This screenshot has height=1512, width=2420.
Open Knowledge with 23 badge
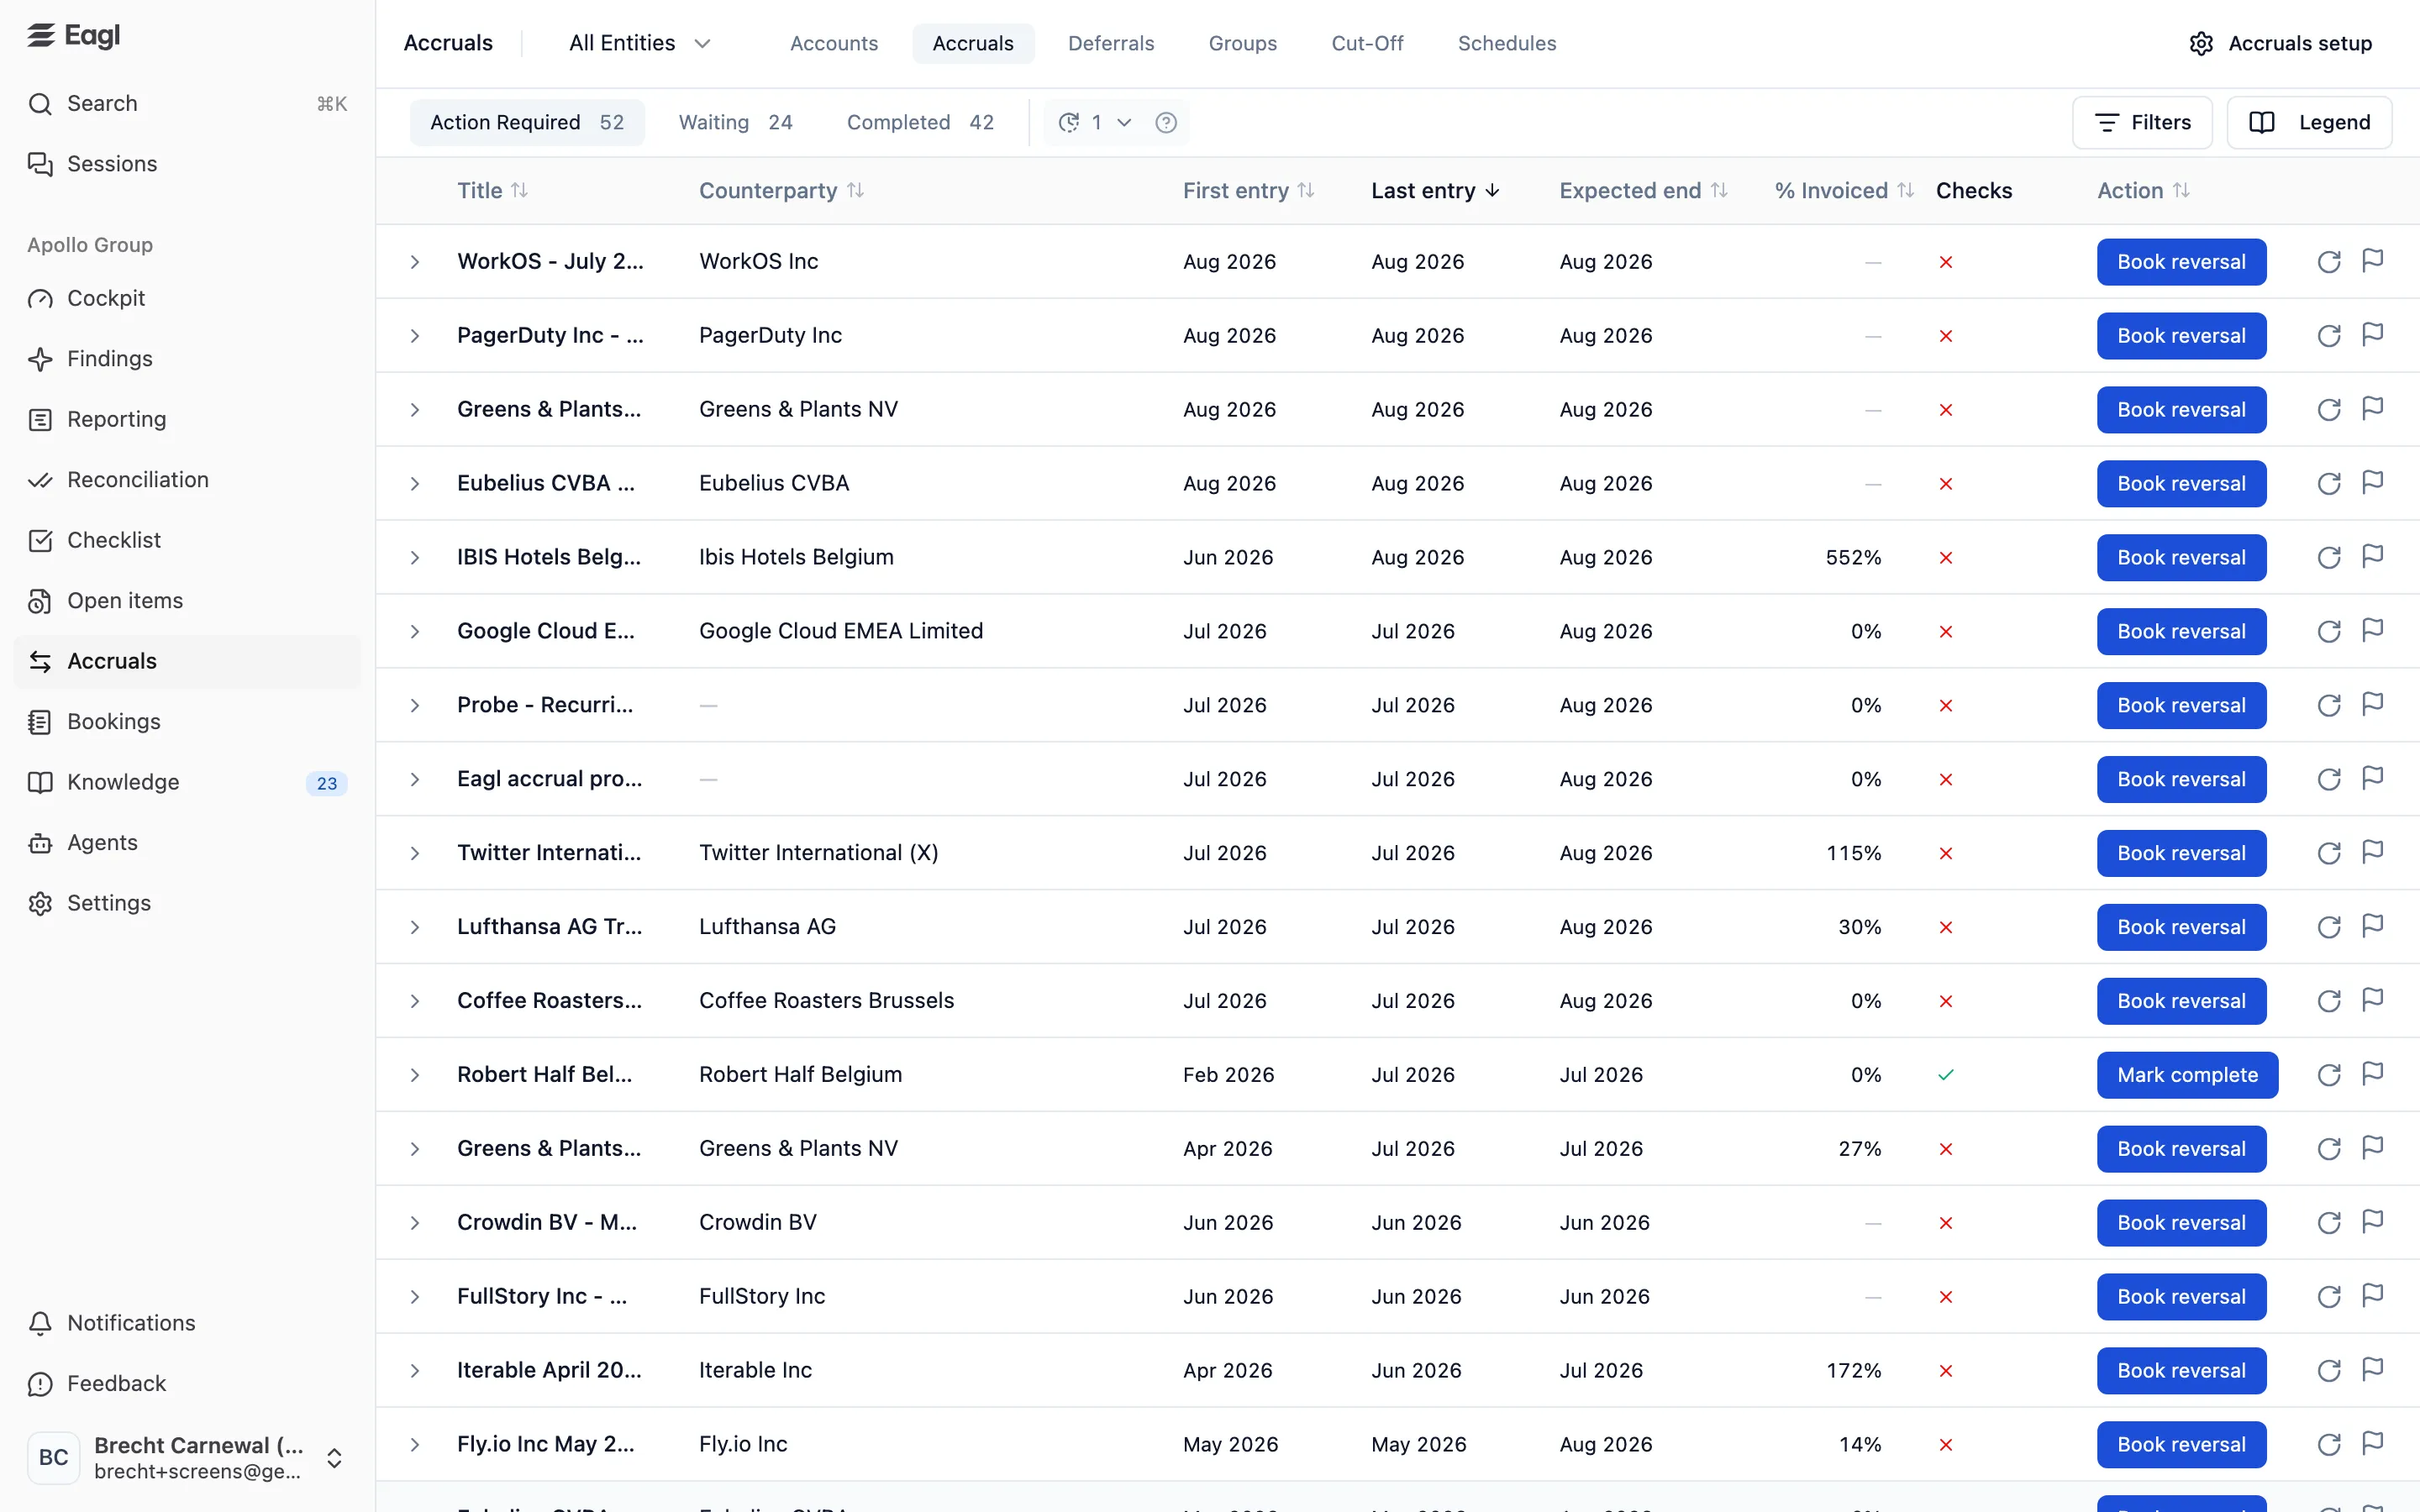[187, 782]
